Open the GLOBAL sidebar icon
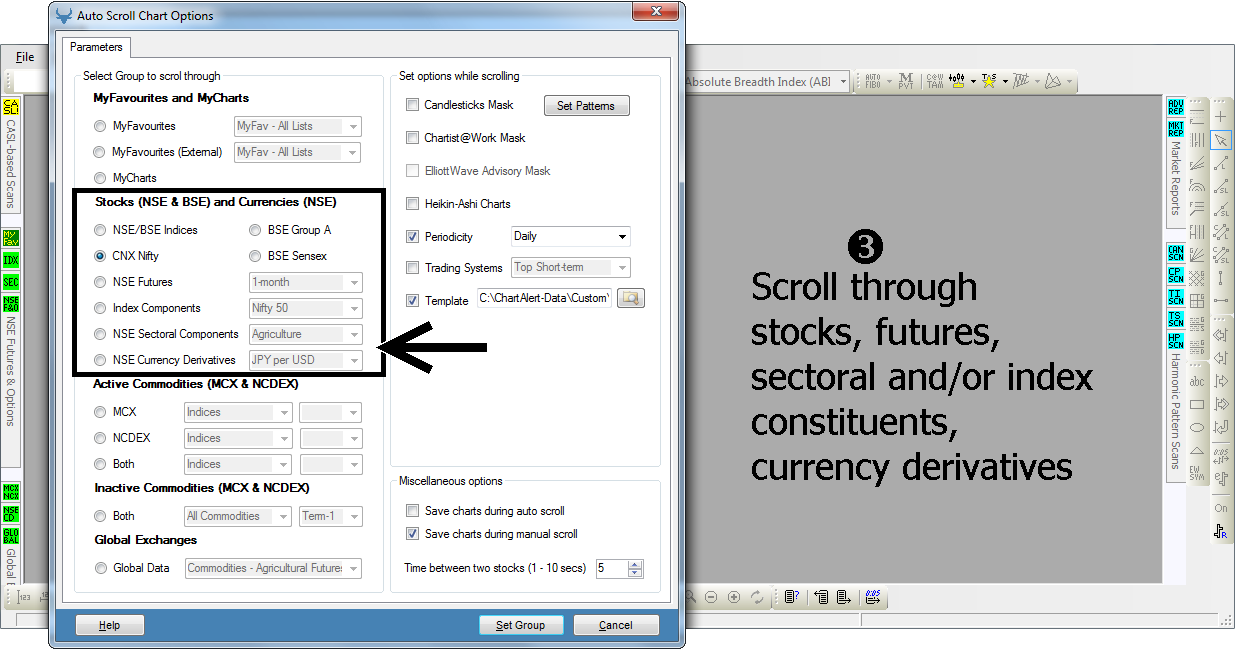The width and height of the screenshot is (1235, 650). 11,536
